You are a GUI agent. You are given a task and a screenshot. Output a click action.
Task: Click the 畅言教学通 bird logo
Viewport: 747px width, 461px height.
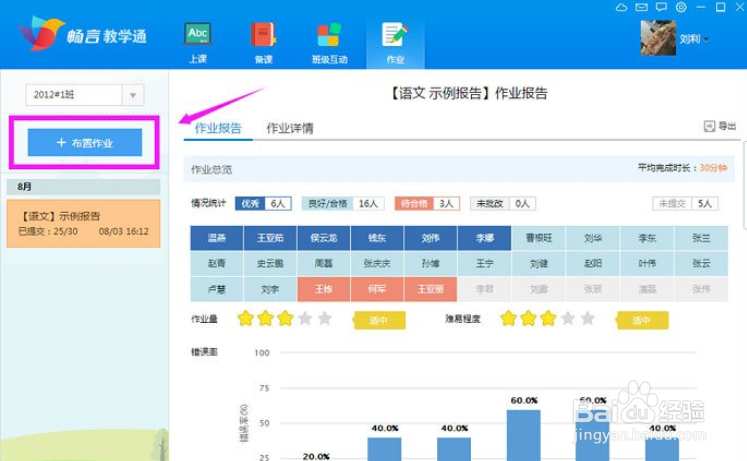click(x=41, y=33)
